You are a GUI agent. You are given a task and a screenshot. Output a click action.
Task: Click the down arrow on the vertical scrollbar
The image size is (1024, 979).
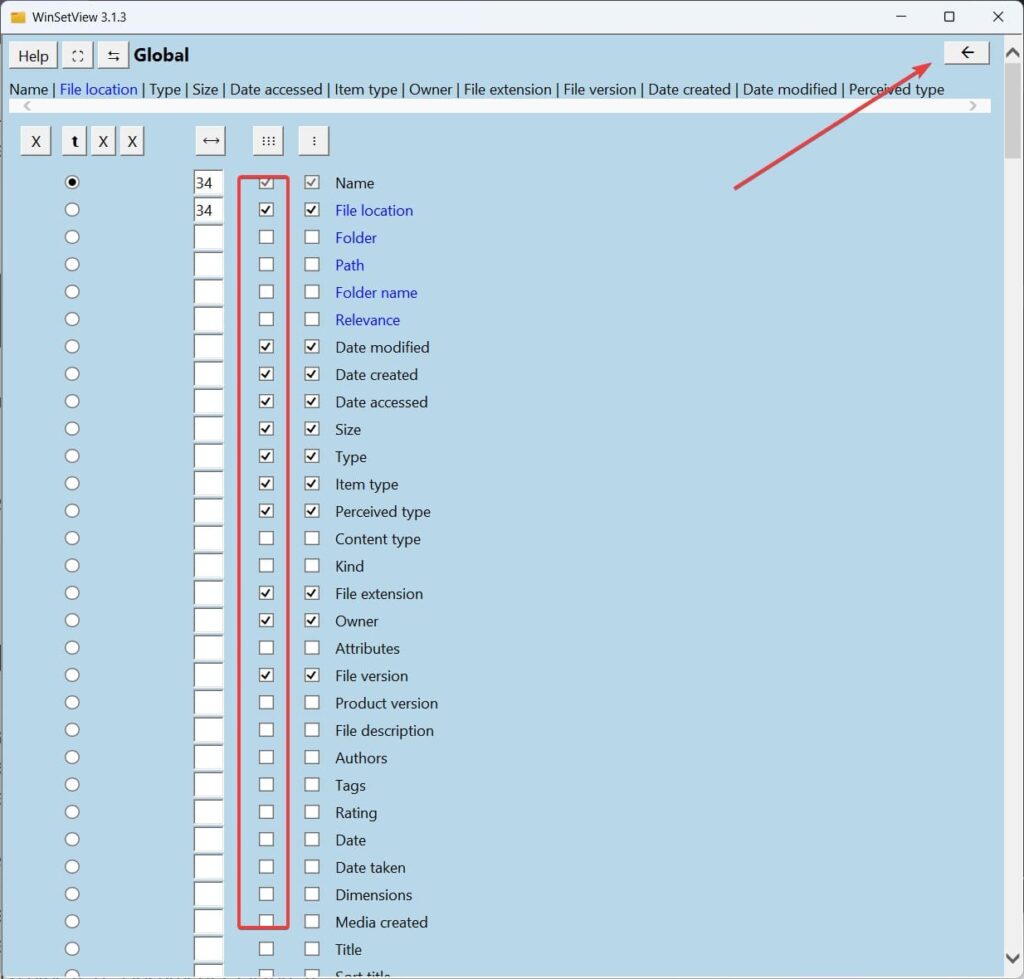(x=1013, y=956)
